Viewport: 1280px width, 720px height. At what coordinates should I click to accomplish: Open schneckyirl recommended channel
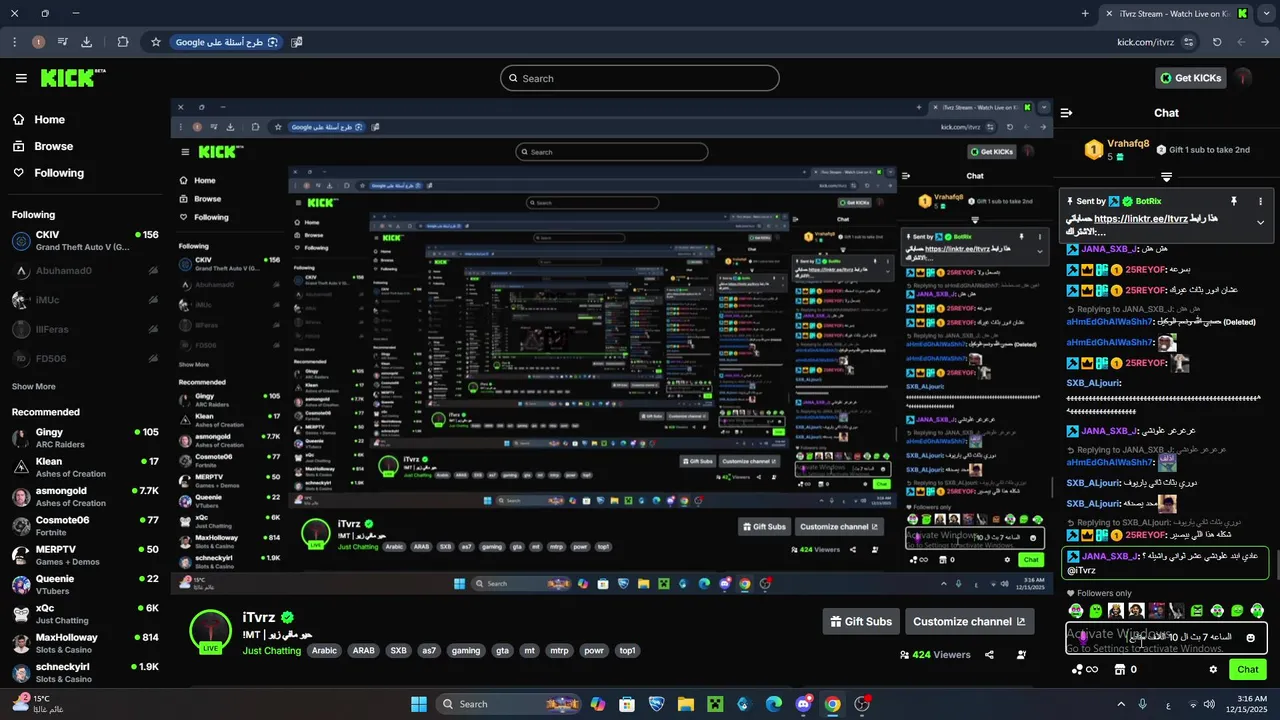coord(85,673)
